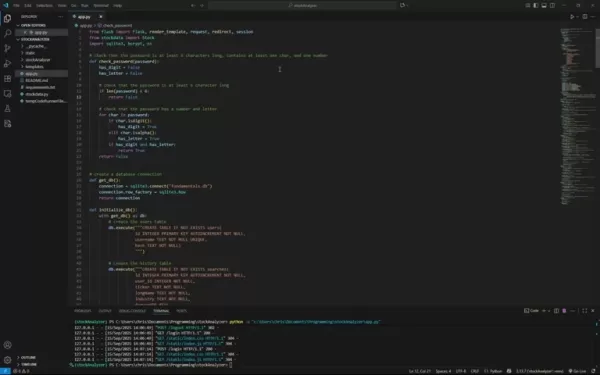
Task: Click the bottom activity bar icon below Testing
Action: [7, 124]
